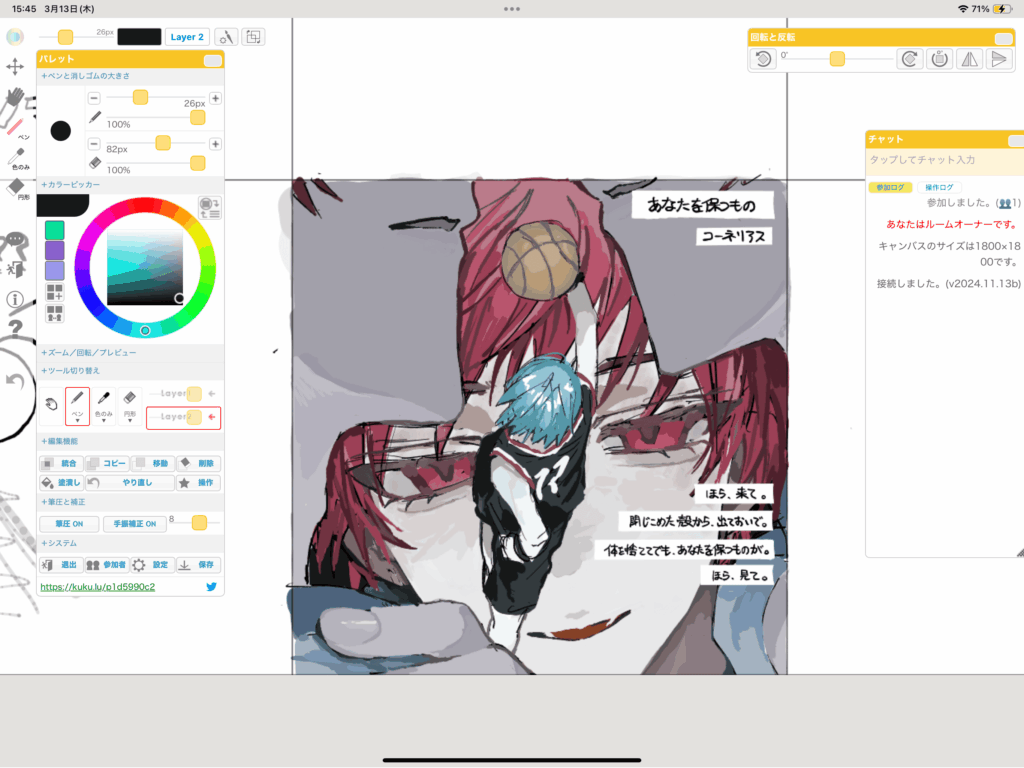
Task: Toggle 筆圧 ON pressure setting
Action: point(69,524)
